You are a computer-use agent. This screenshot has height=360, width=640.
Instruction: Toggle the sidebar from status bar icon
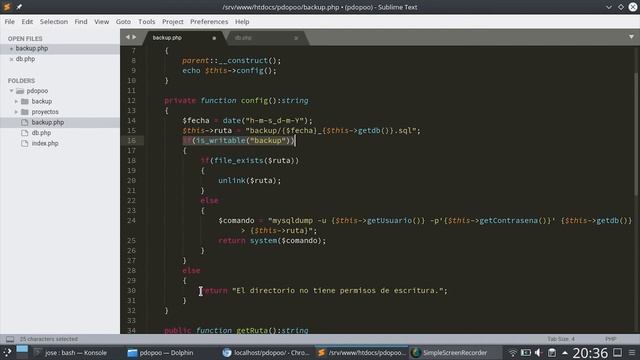pyautogui.click(x=10, y=339)
